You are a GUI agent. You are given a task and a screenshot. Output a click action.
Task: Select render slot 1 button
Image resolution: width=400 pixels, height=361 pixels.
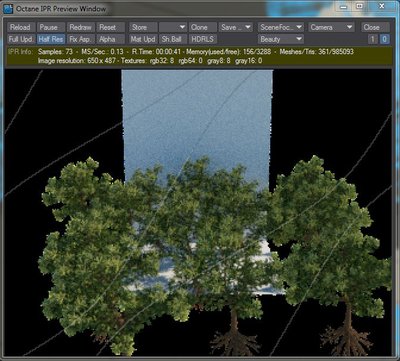coord(372,39)
